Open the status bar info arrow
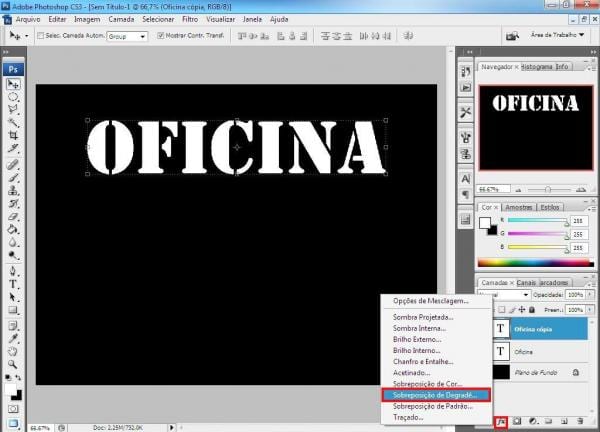Image resolution: width=600 pixels, height=432 pixels. pyautogui.click(x=171, y=427)
